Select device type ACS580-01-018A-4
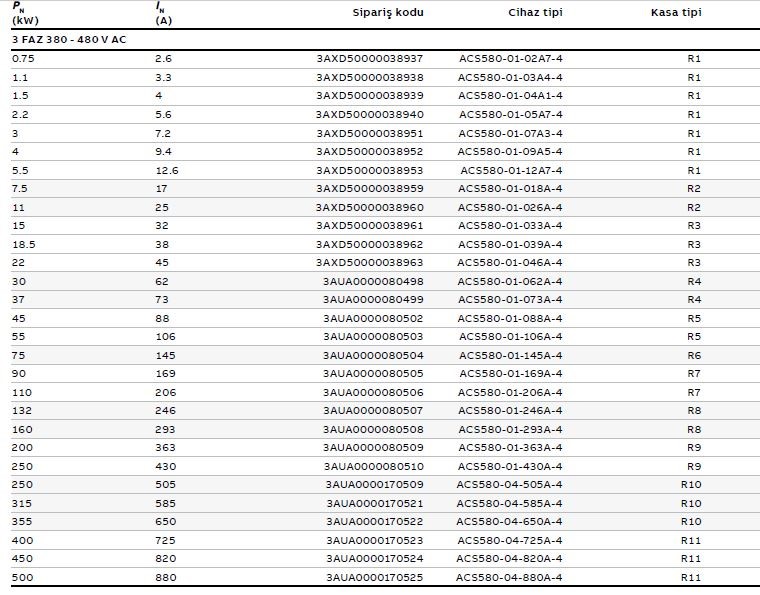The image size is (760, 595). [x=510, y=188]
